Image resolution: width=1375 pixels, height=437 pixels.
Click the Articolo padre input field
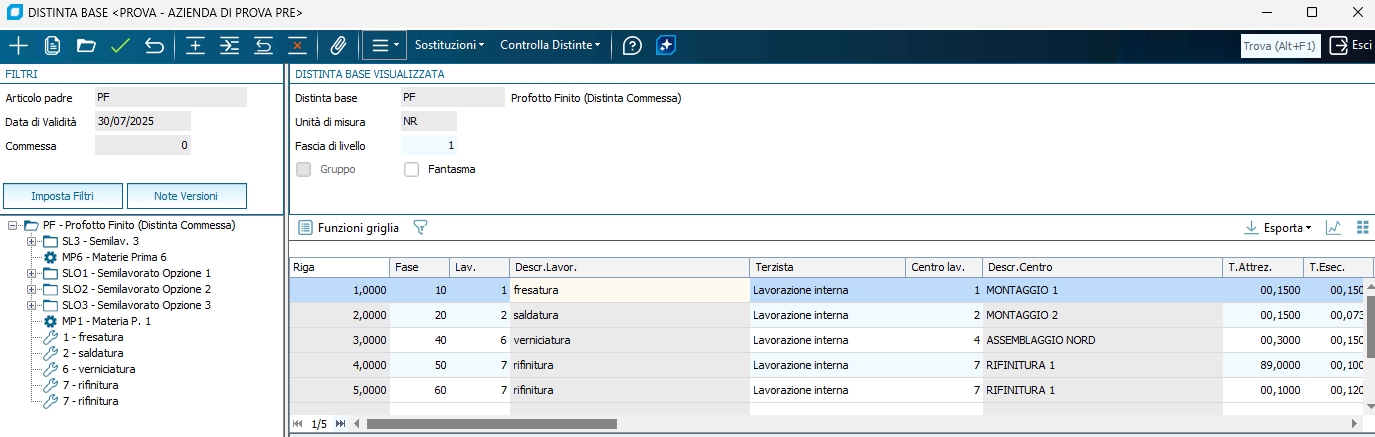pyautogui.click(x=170, y=97)
